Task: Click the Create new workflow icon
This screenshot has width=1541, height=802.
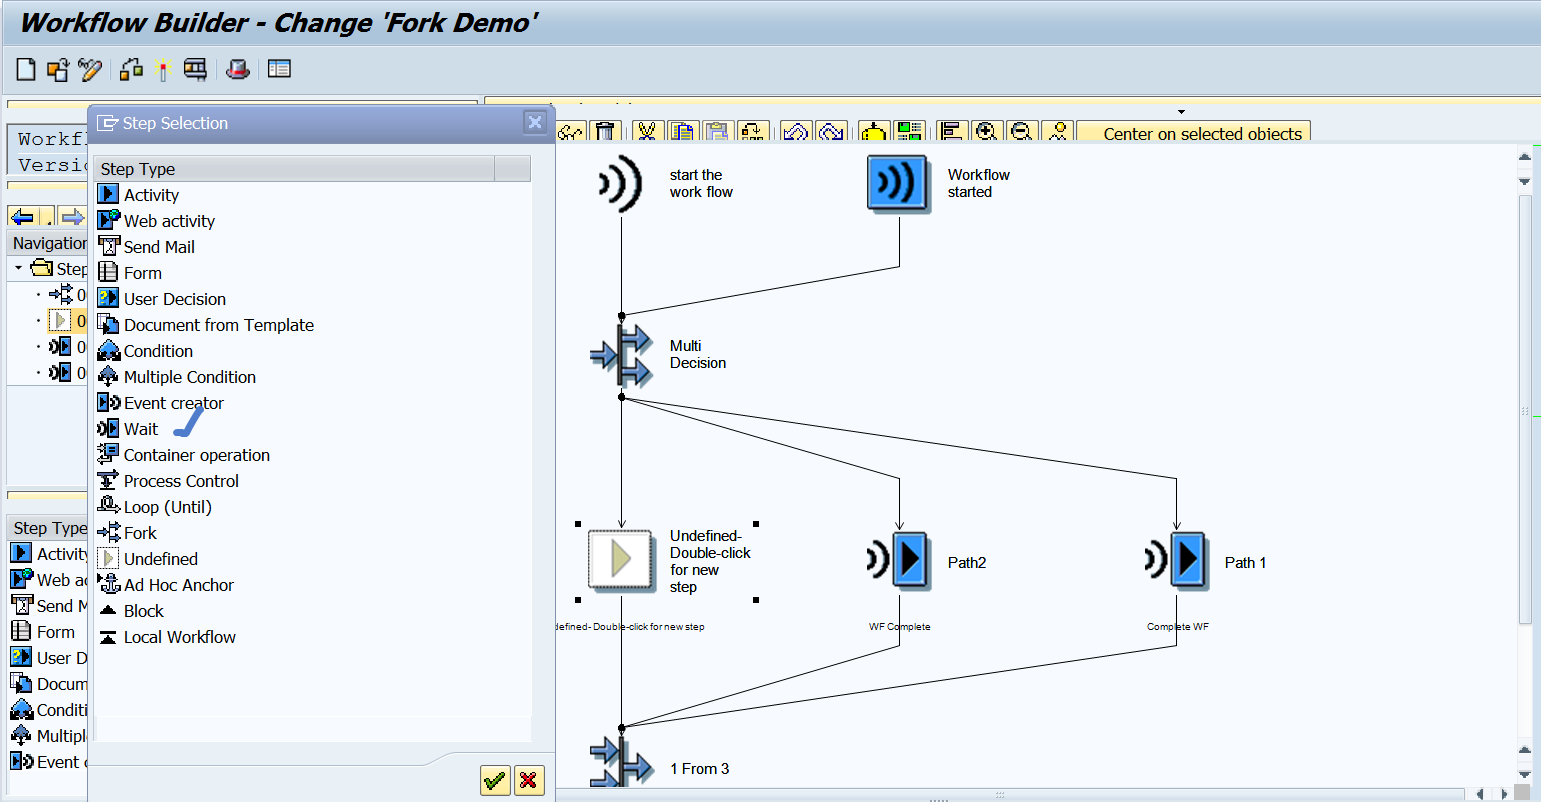Action: click(26, 69)
